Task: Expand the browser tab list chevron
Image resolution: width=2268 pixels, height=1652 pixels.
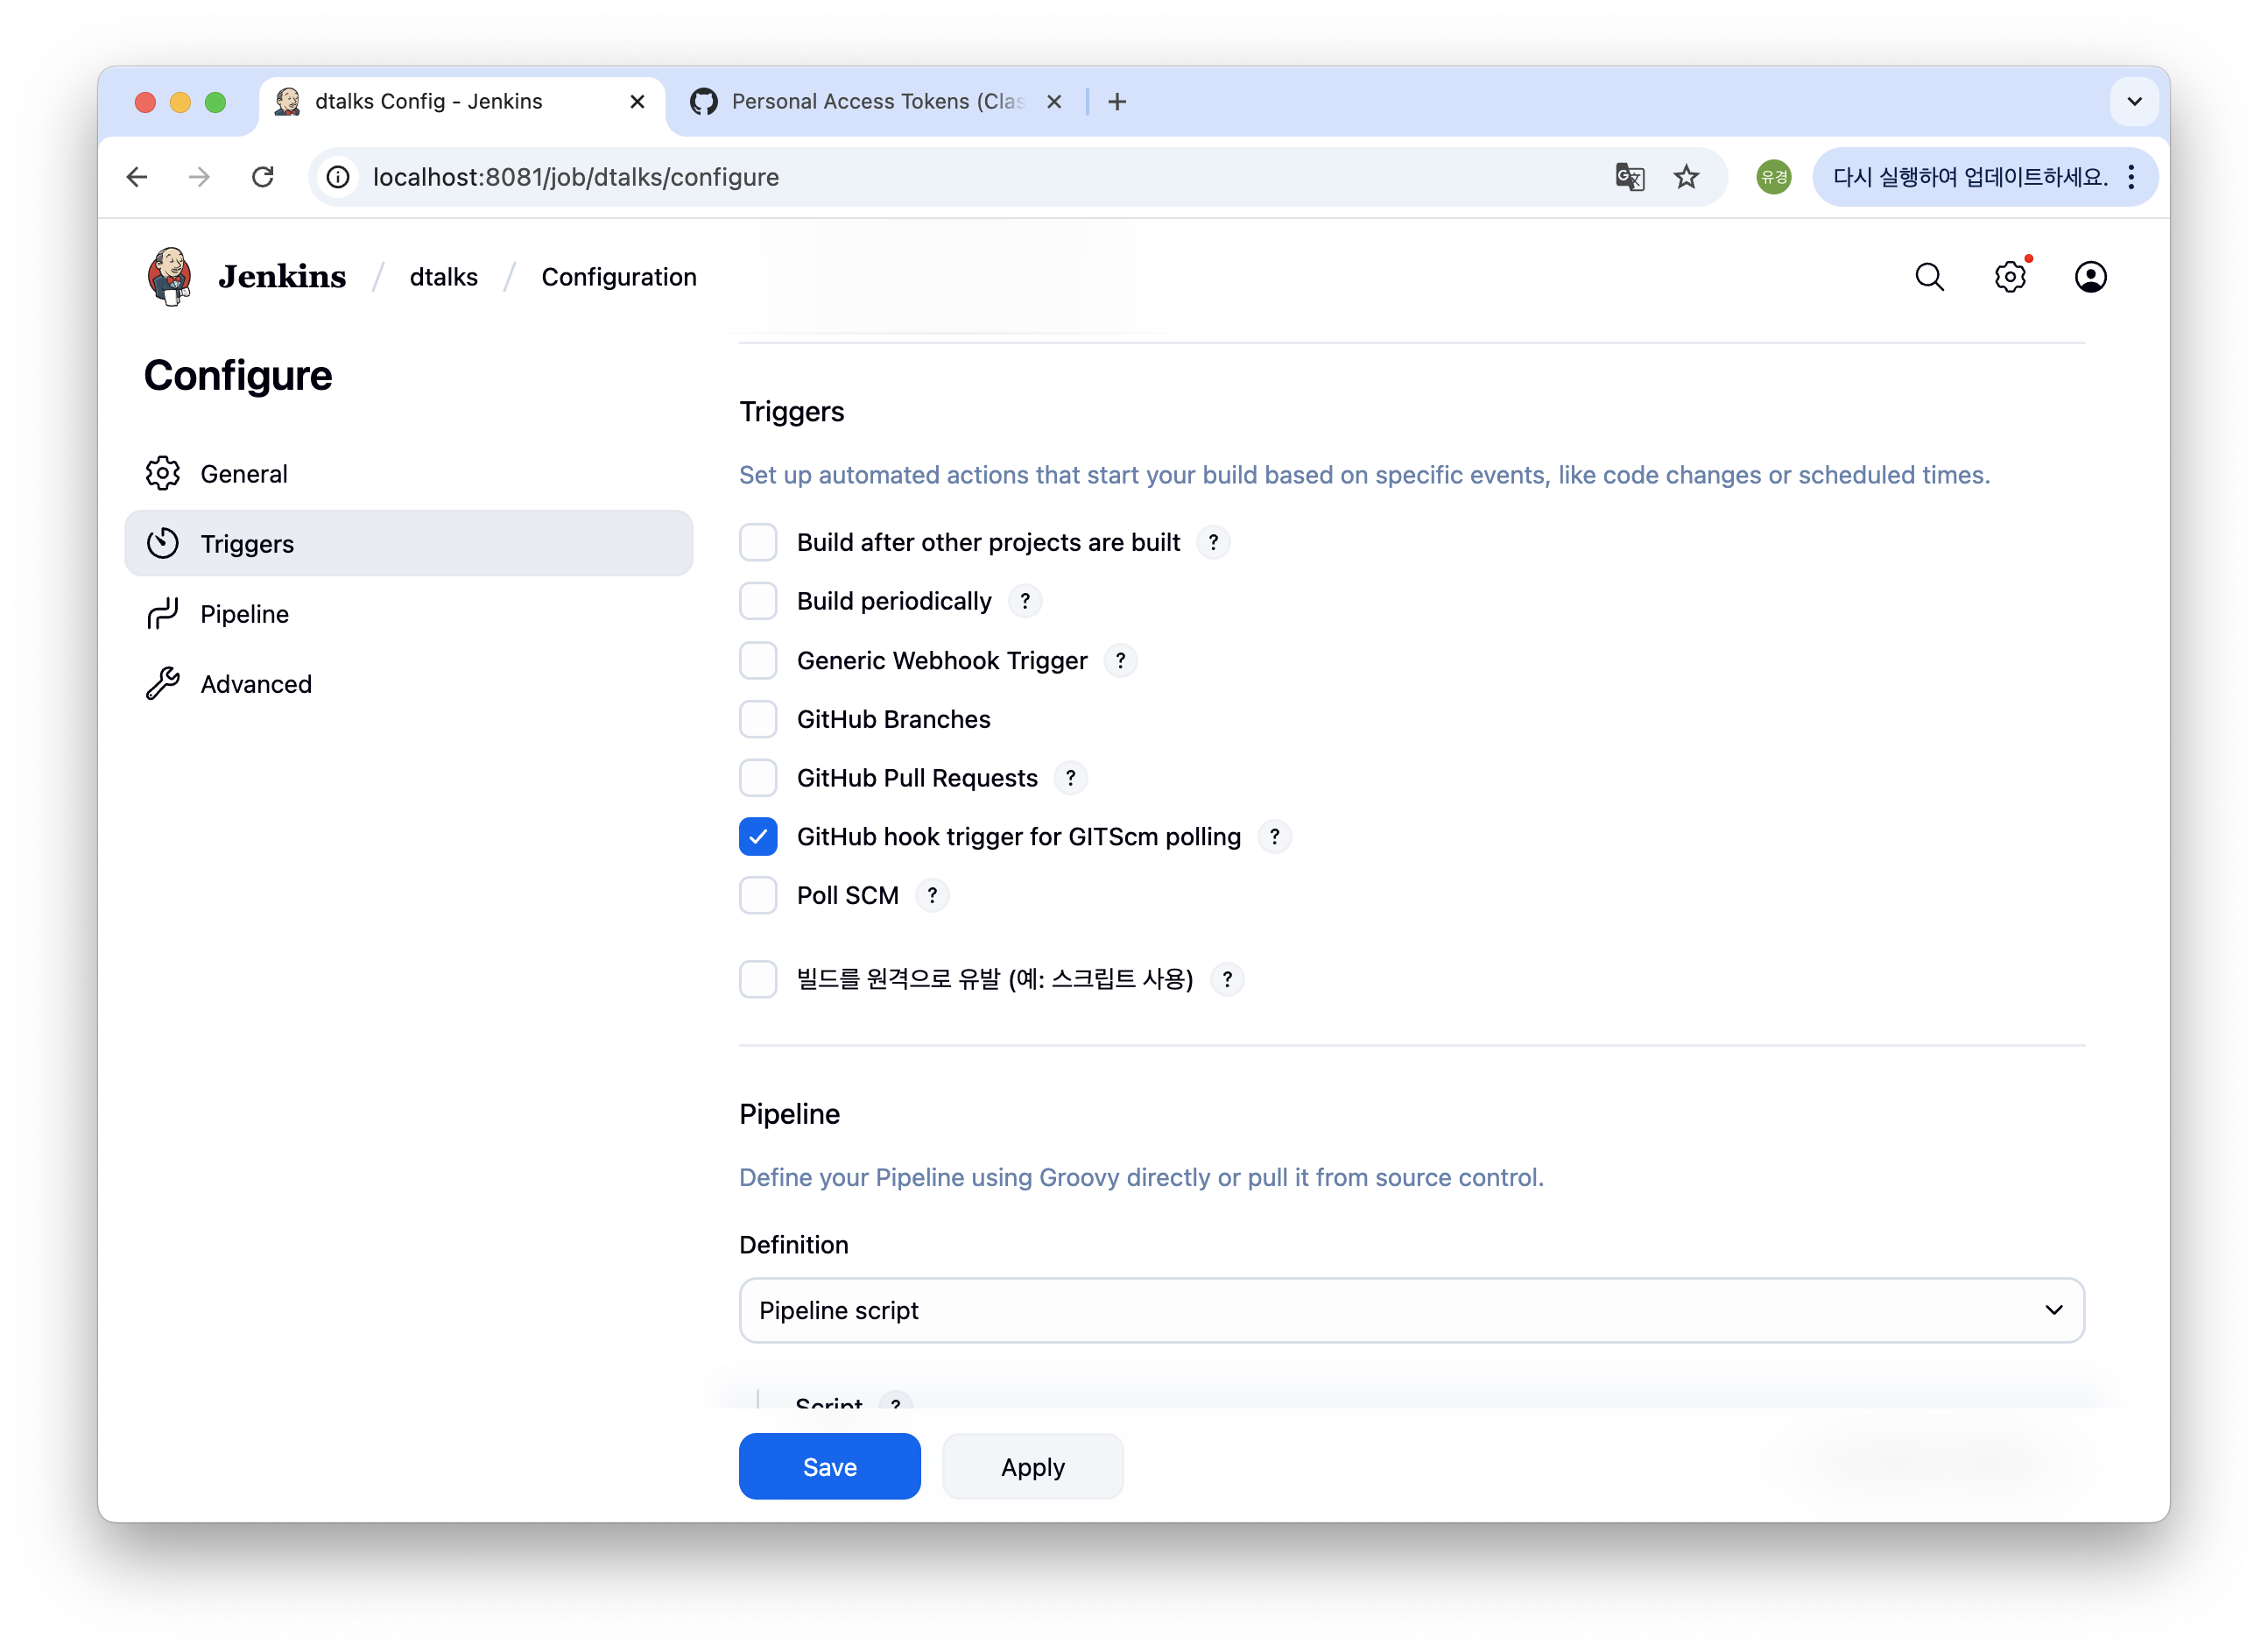Action: [2134, 101]
